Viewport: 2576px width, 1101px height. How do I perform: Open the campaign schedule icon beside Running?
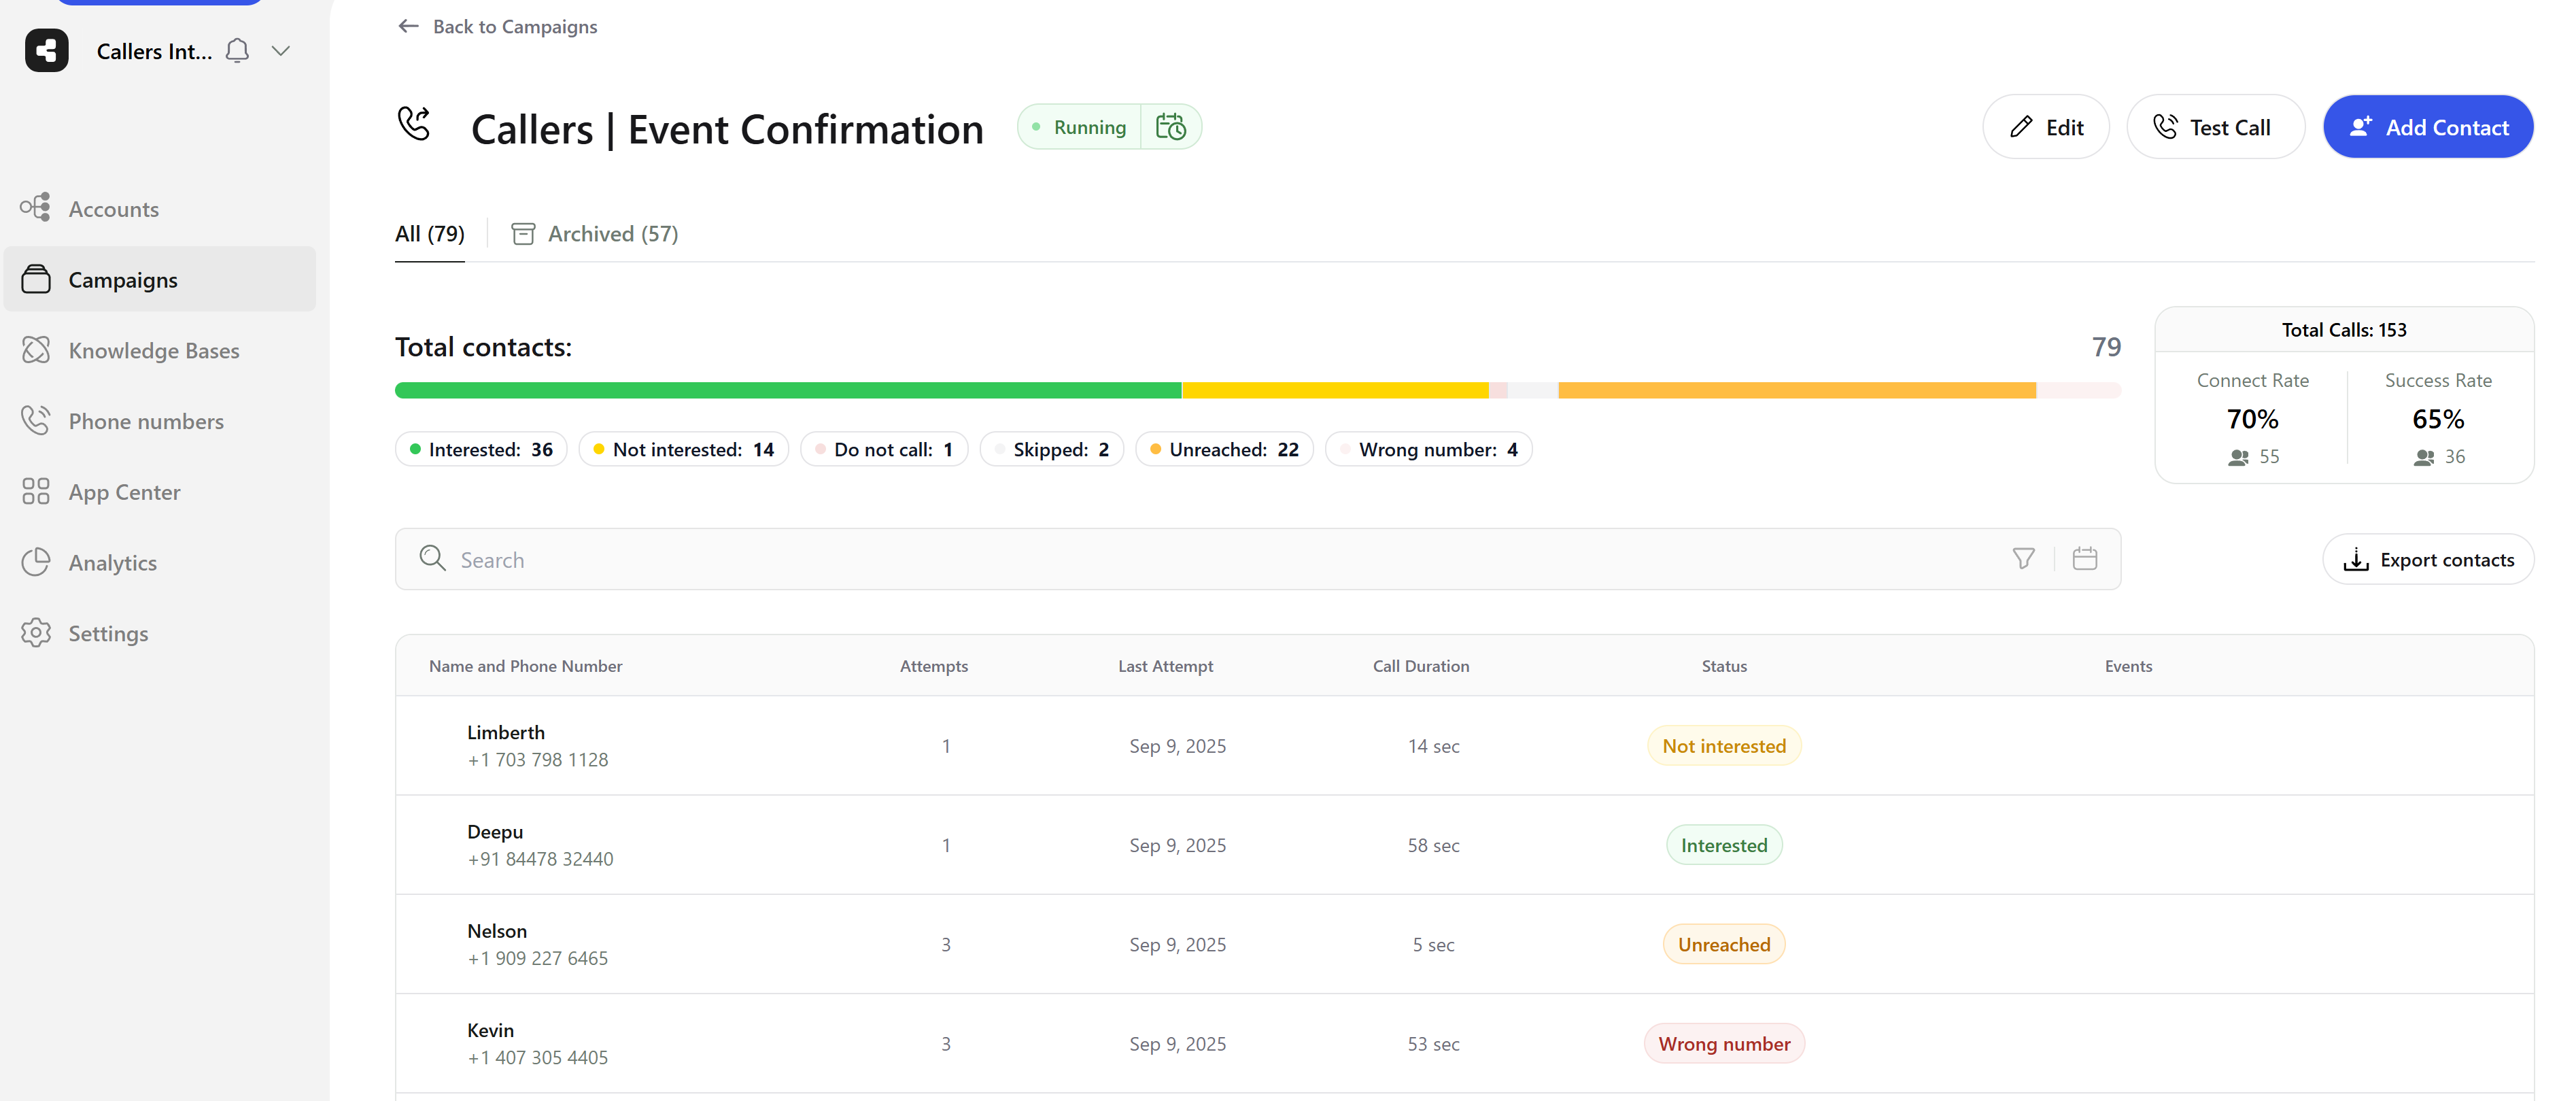coord(1171,126)
